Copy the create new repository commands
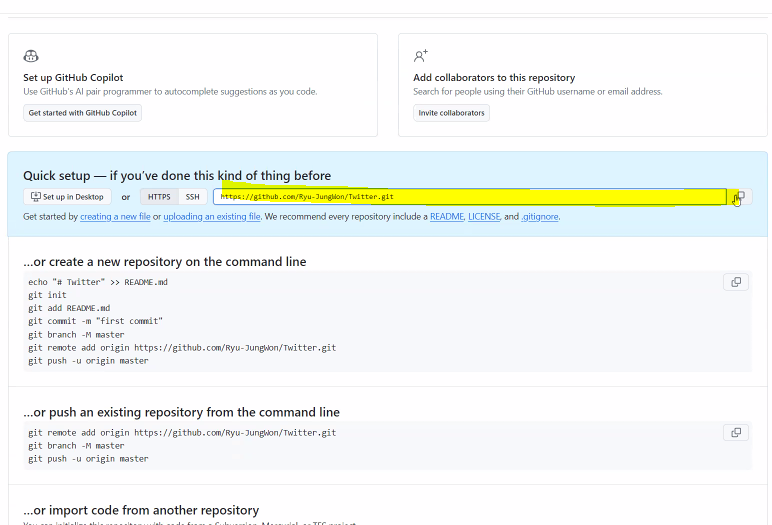This screenshot has width=772, height=525. click(736, 282)
